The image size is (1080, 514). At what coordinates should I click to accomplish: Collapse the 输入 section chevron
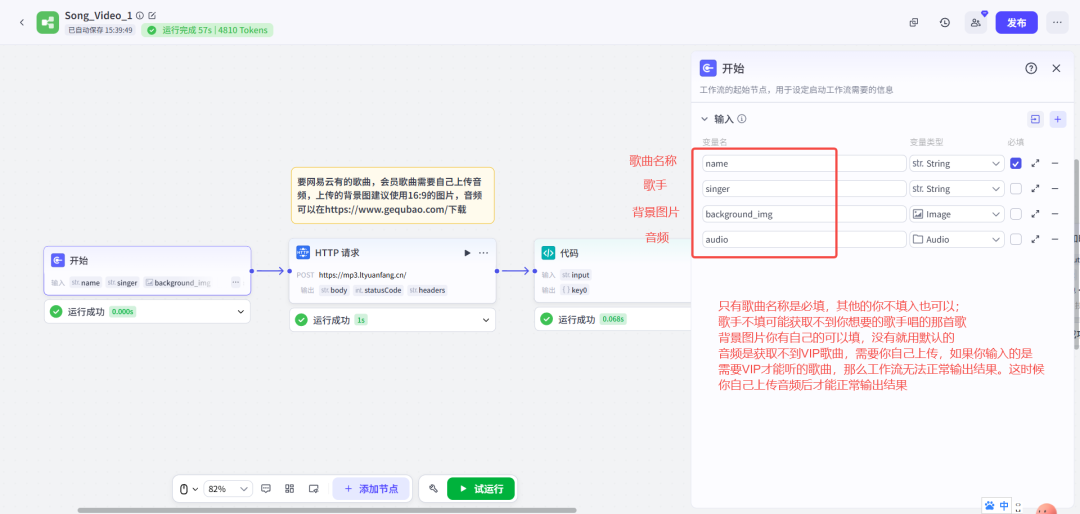pos(705,119)
